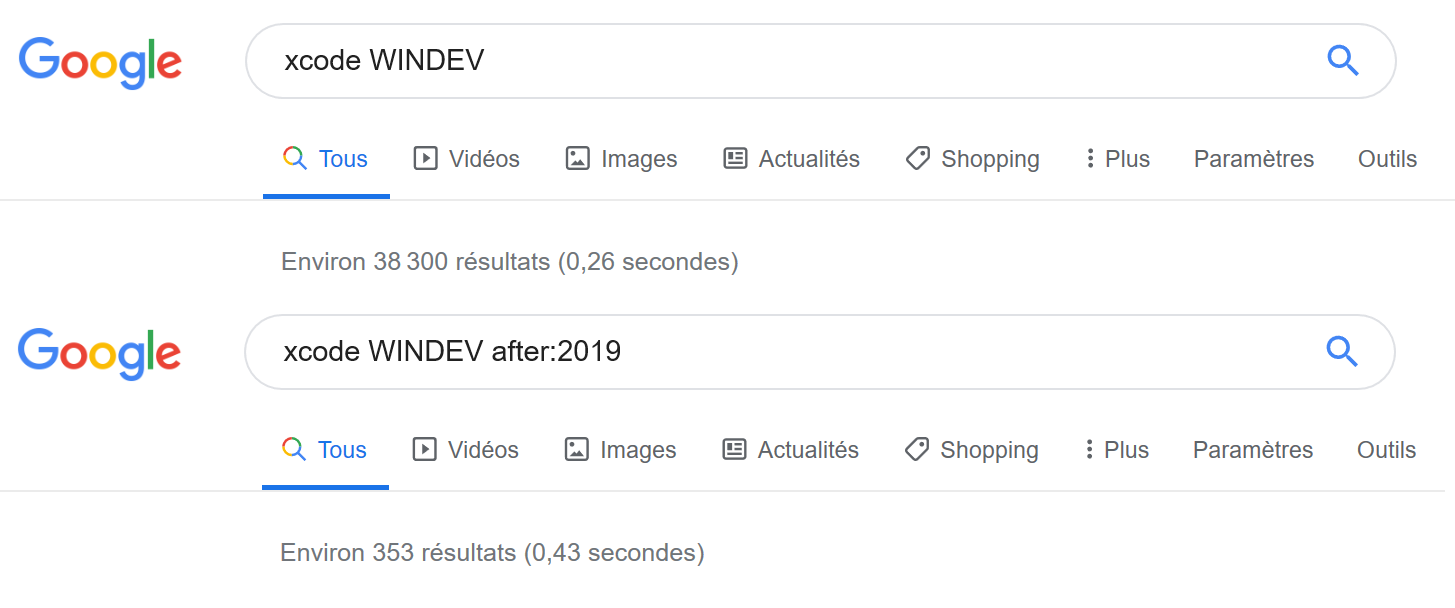1455x608 pixels.
Task: Select the Shopping price-tag icon
Action: tap(916, 158)
